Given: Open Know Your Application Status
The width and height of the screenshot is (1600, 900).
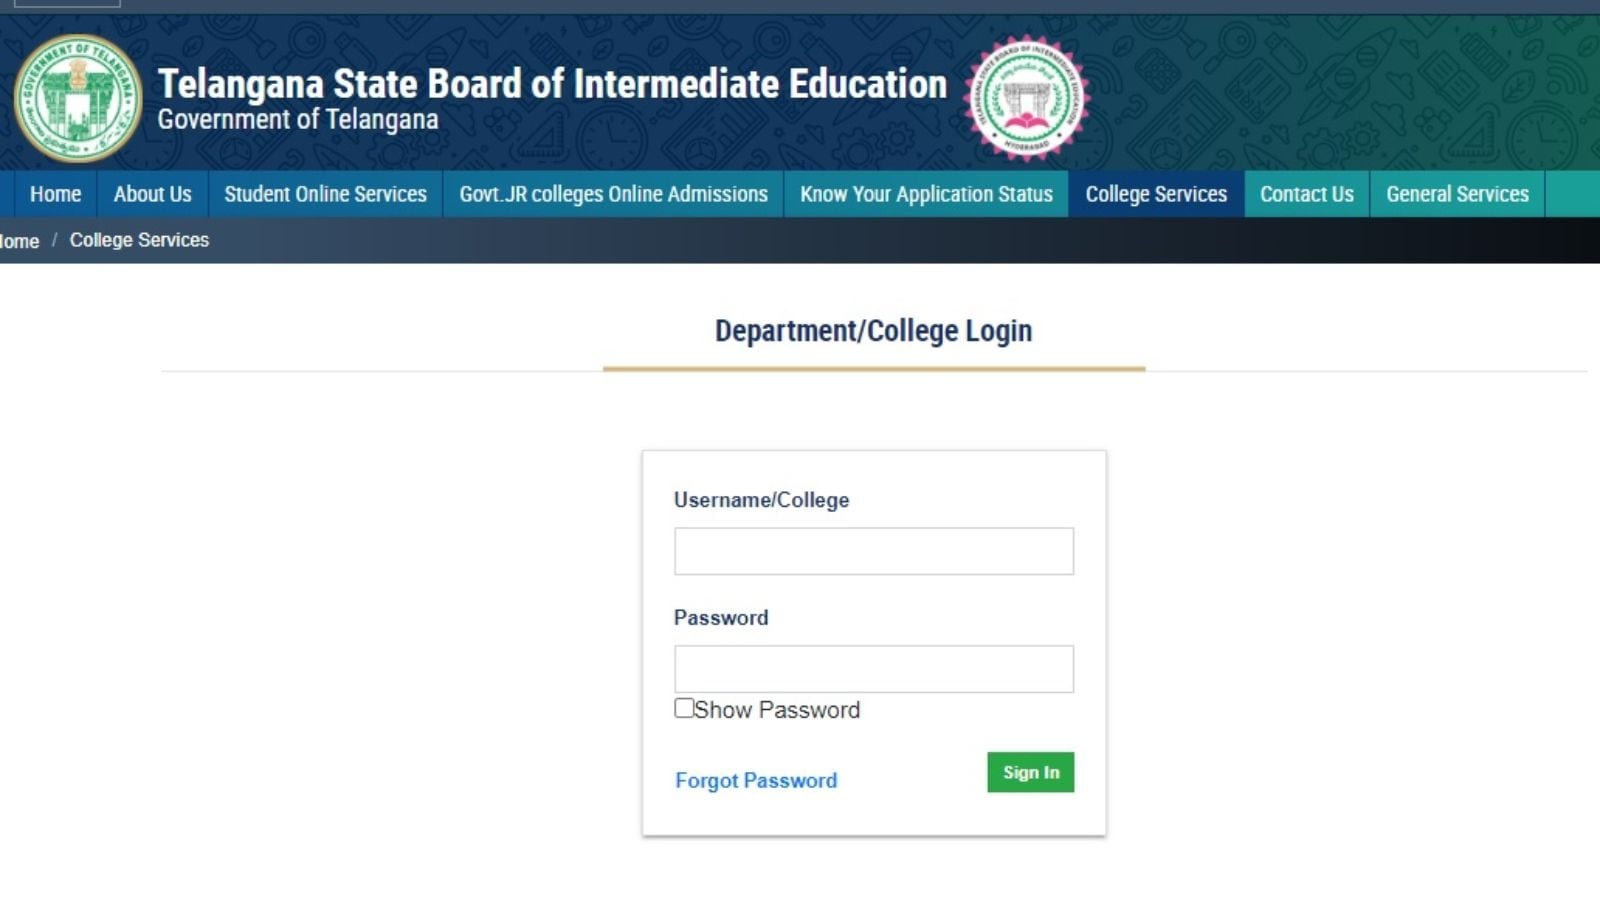Looking at the screenshot, I should [x=926, y=194].
